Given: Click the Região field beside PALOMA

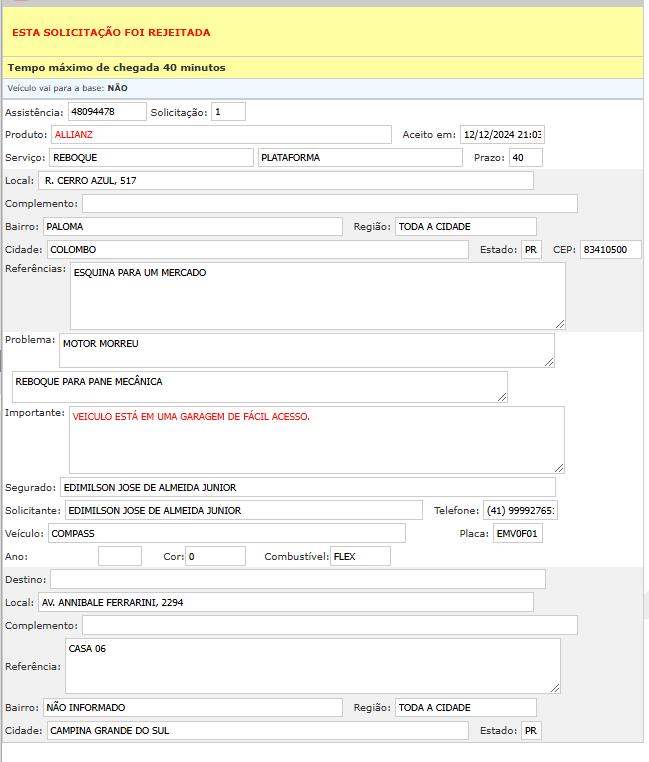Looking at the screenshot, I should (x=466, y=226).
